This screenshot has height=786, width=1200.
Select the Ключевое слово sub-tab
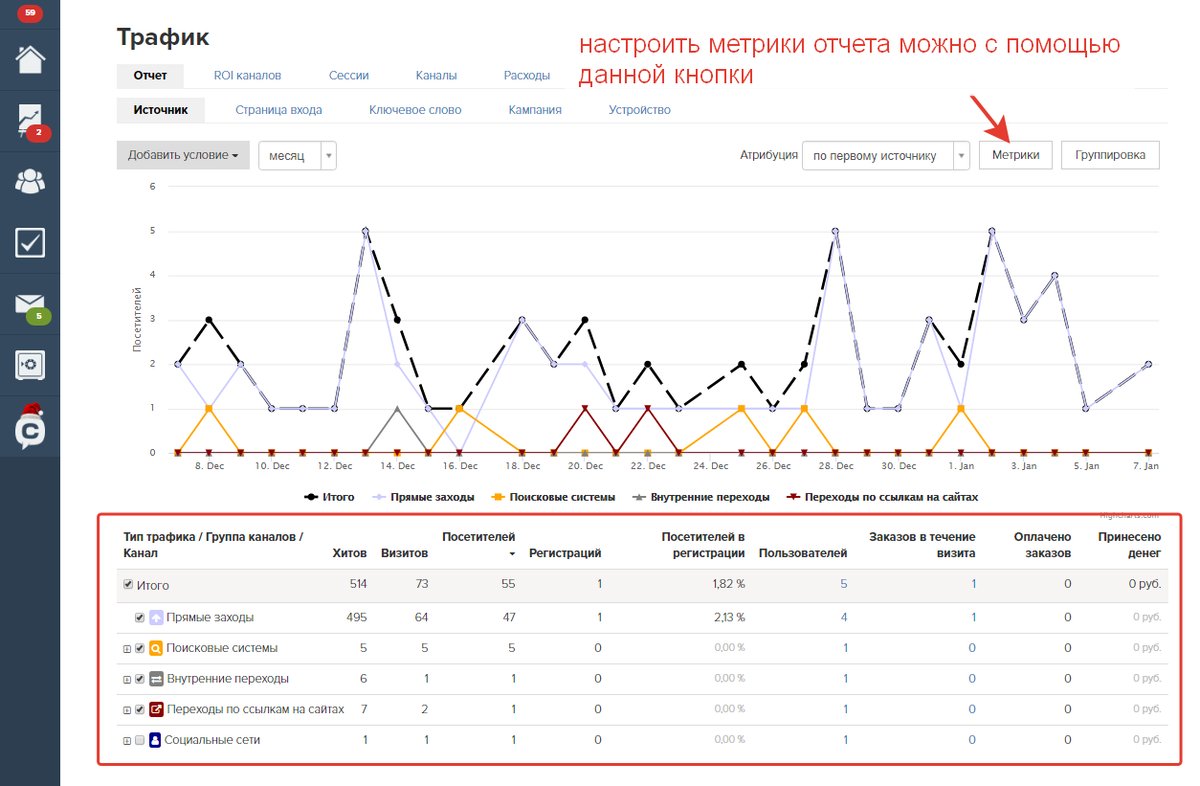coord(415,110)
